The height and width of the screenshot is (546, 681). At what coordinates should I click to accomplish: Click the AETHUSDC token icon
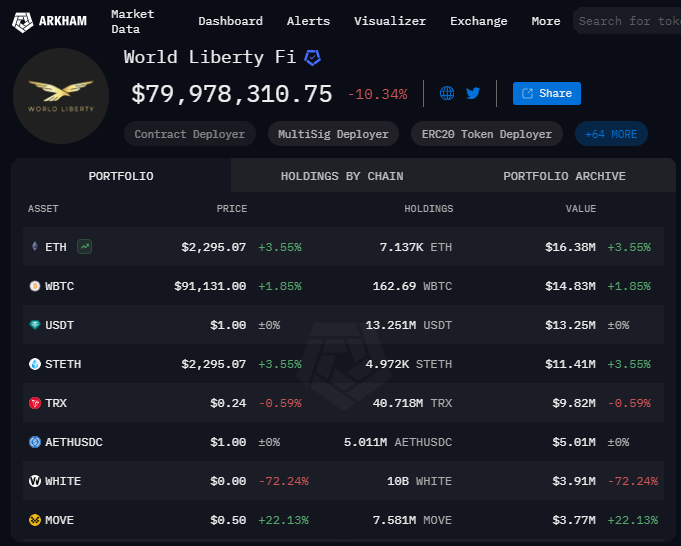tap(35, 442)
